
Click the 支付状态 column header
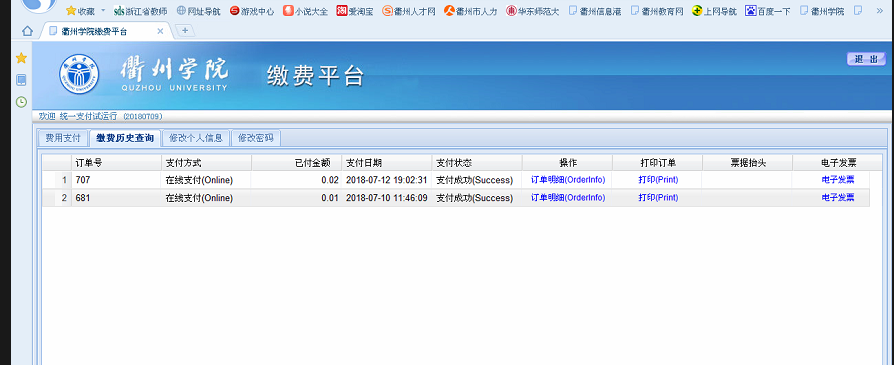pyautogui.click(x=477, y=163)
